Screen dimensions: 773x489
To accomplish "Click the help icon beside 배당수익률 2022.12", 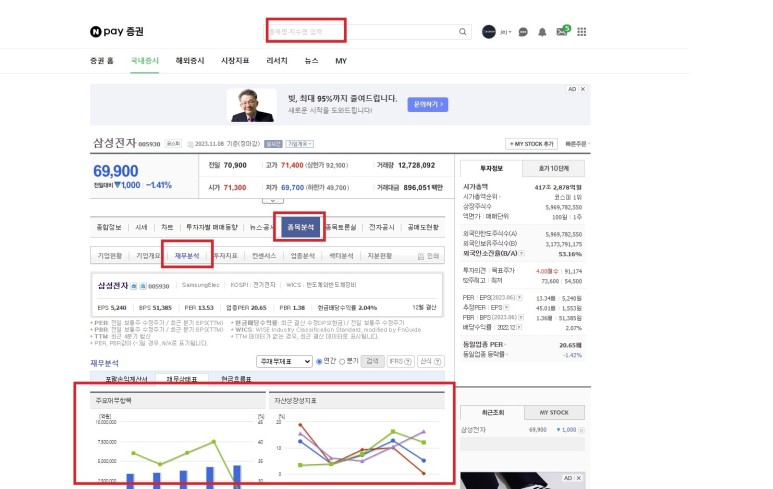I will coord(520,327).
